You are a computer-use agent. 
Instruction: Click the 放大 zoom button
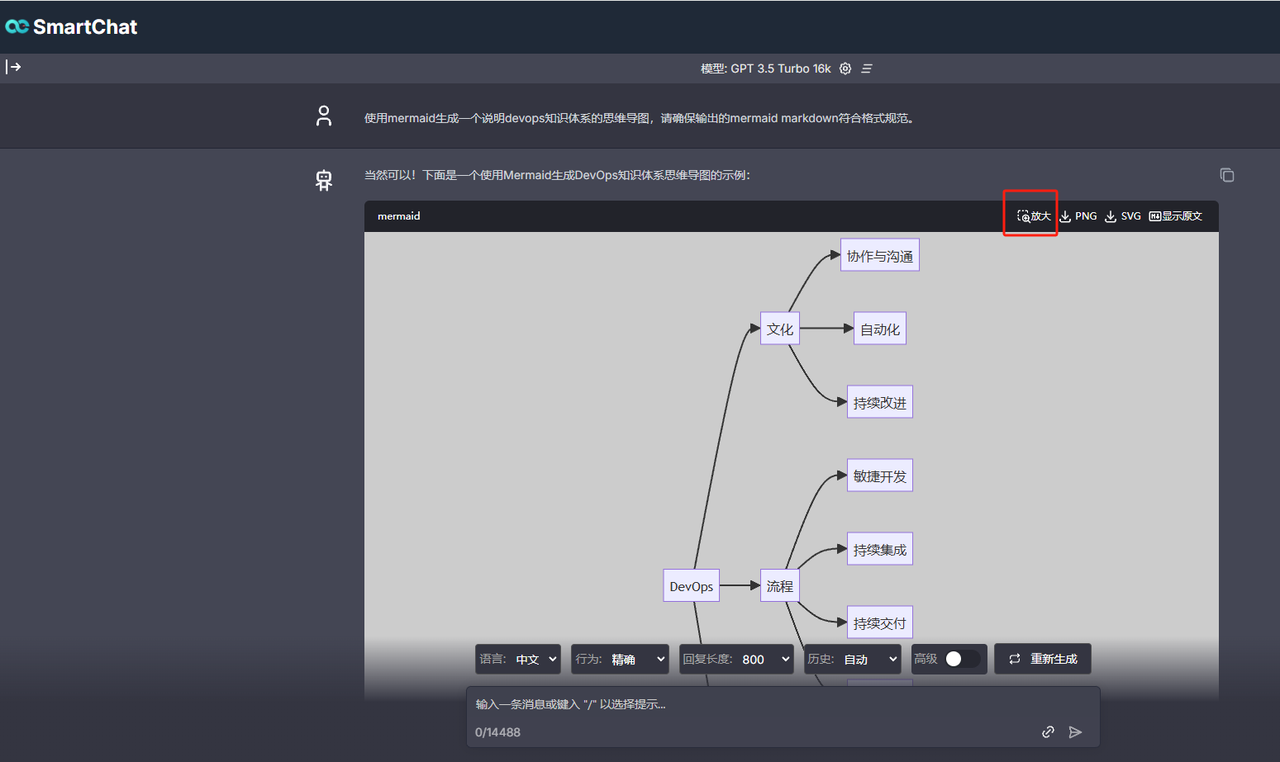(1034, 216)
